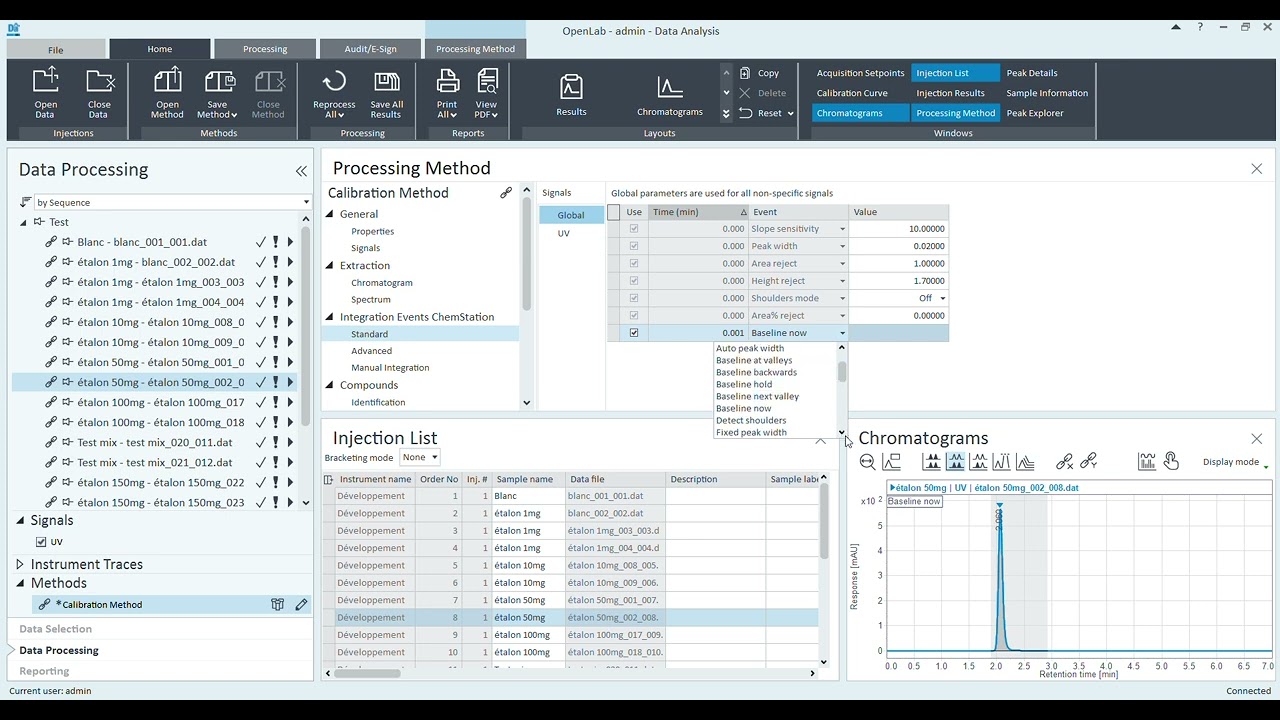Toggle Use checkbox for Height reject
1280x720 pixels.
tap(634, 281)
